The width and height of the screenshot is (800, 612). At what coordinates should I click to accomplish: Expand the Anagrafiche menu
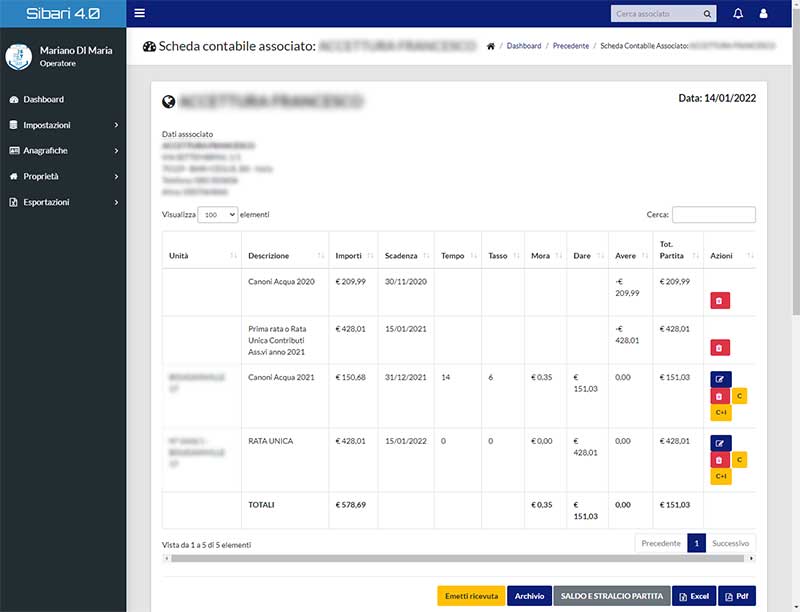click(x=63, y=150)
